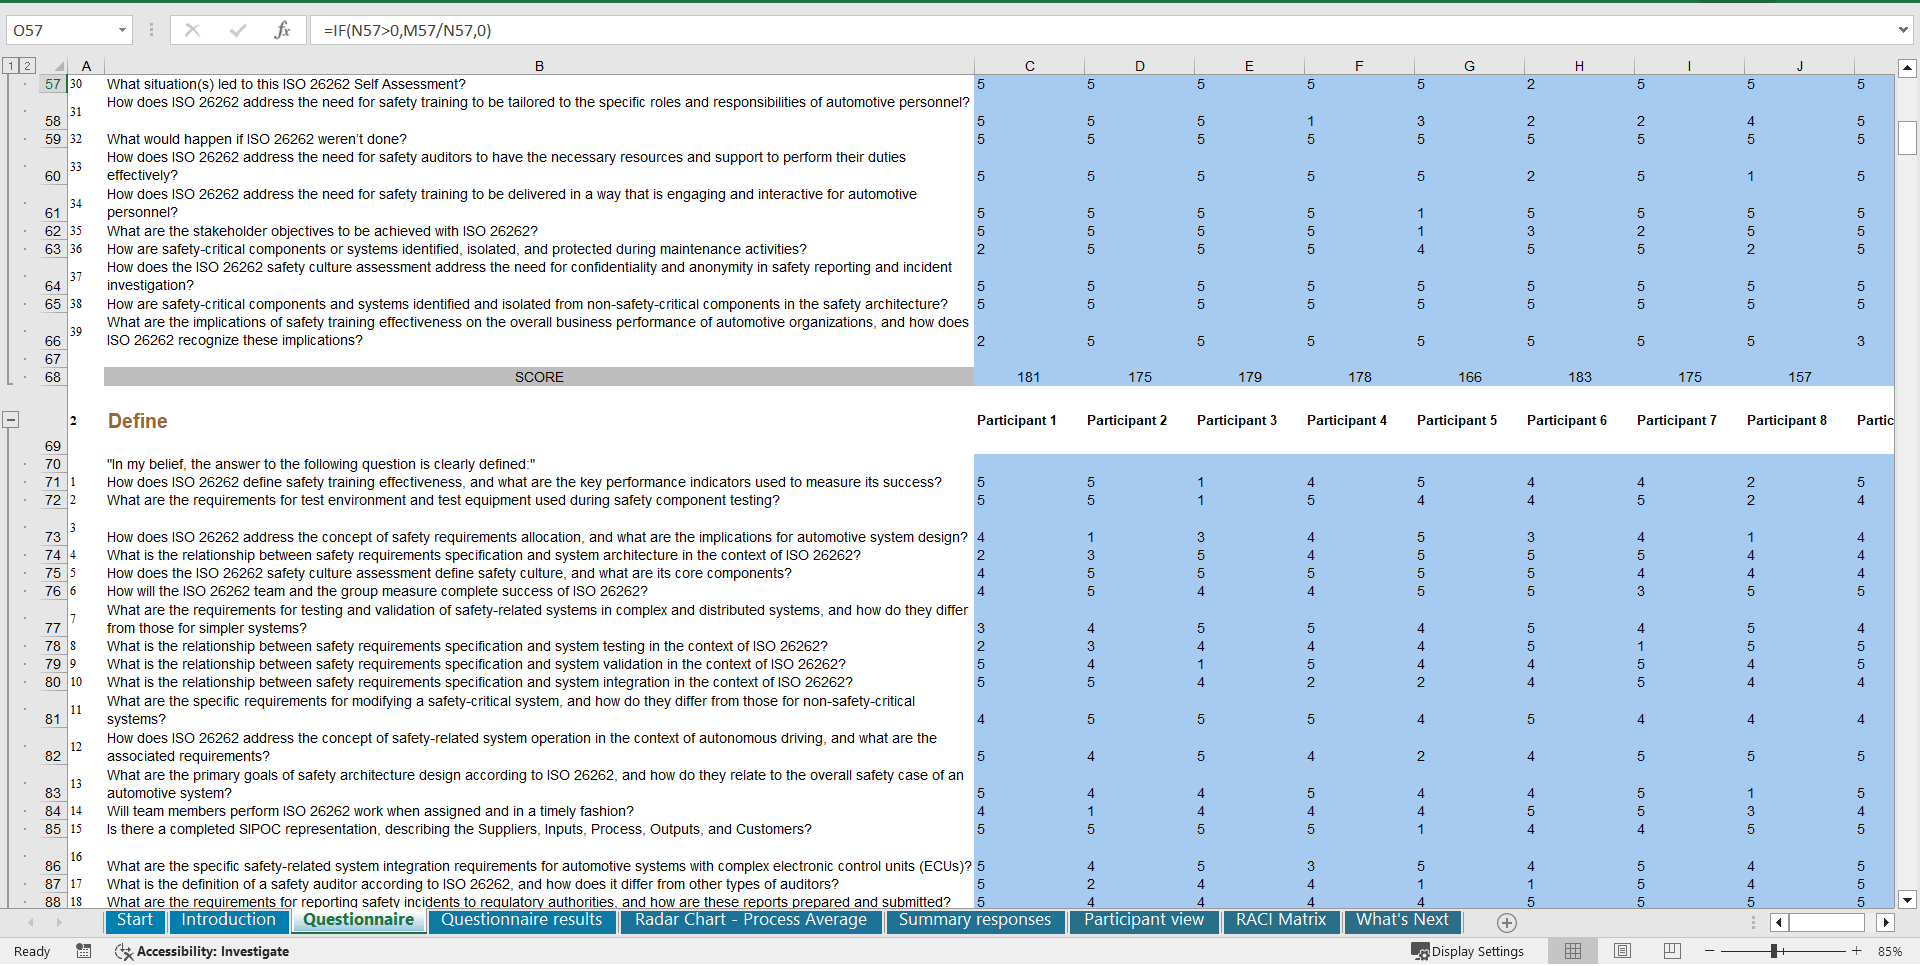Open the What's Next sheet tab
Viewport: 1920px width, 966px height.
tap(1402, 920)
